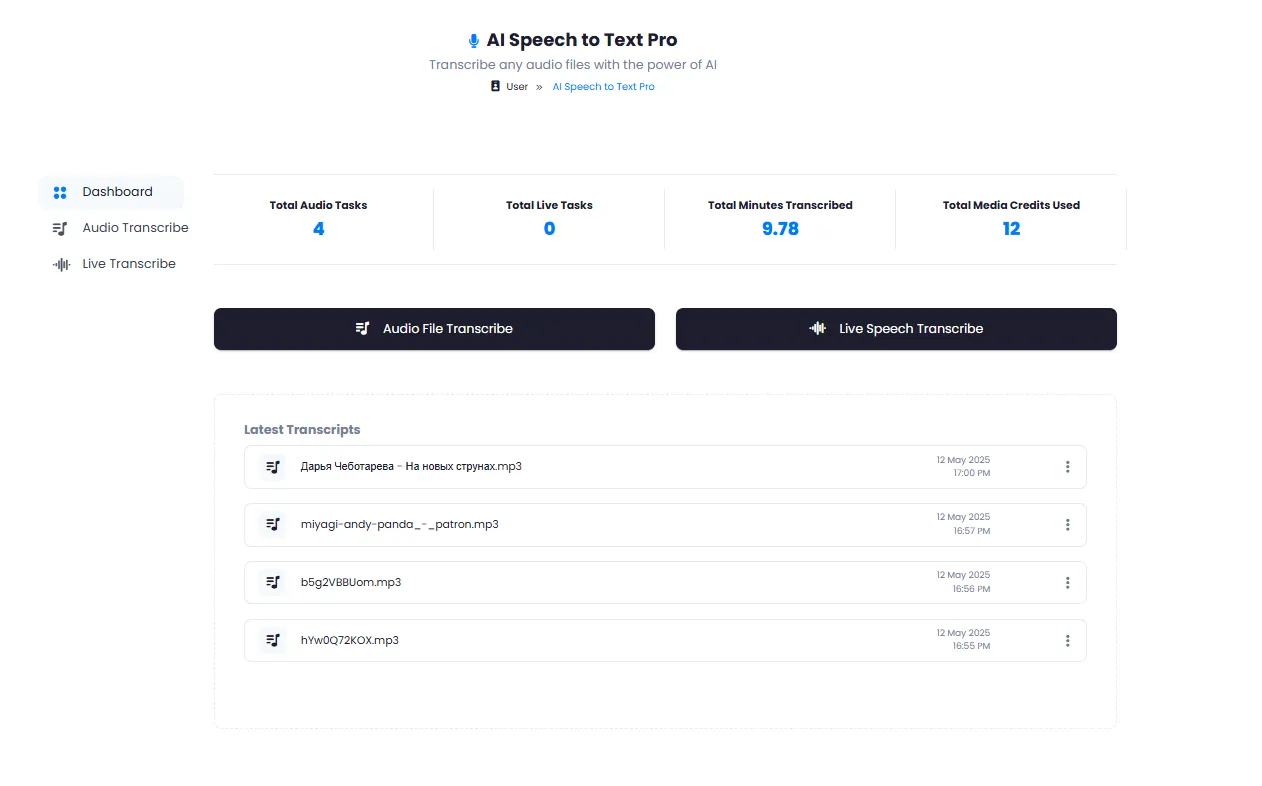Click the 16:57 PM timestamp
Viewport: 1262px width, 786px height.
click(971, 531)
